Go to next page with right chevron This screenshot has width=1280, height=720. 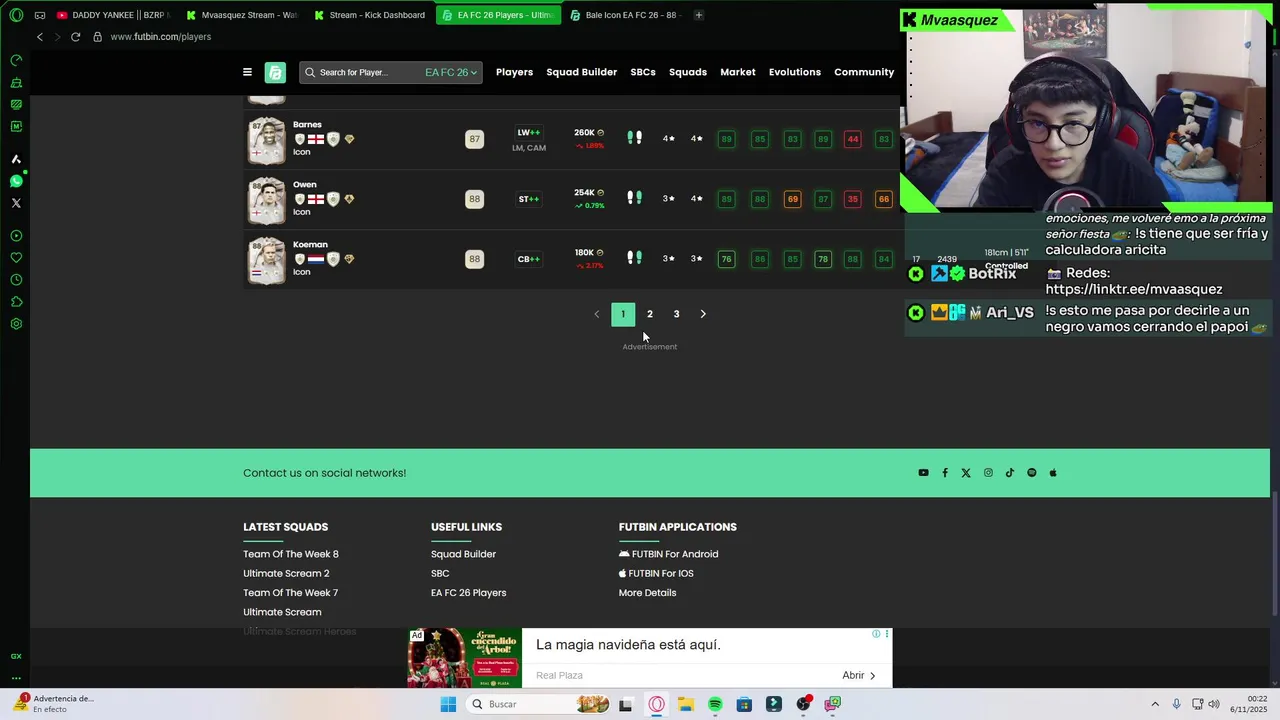[703, 314]
